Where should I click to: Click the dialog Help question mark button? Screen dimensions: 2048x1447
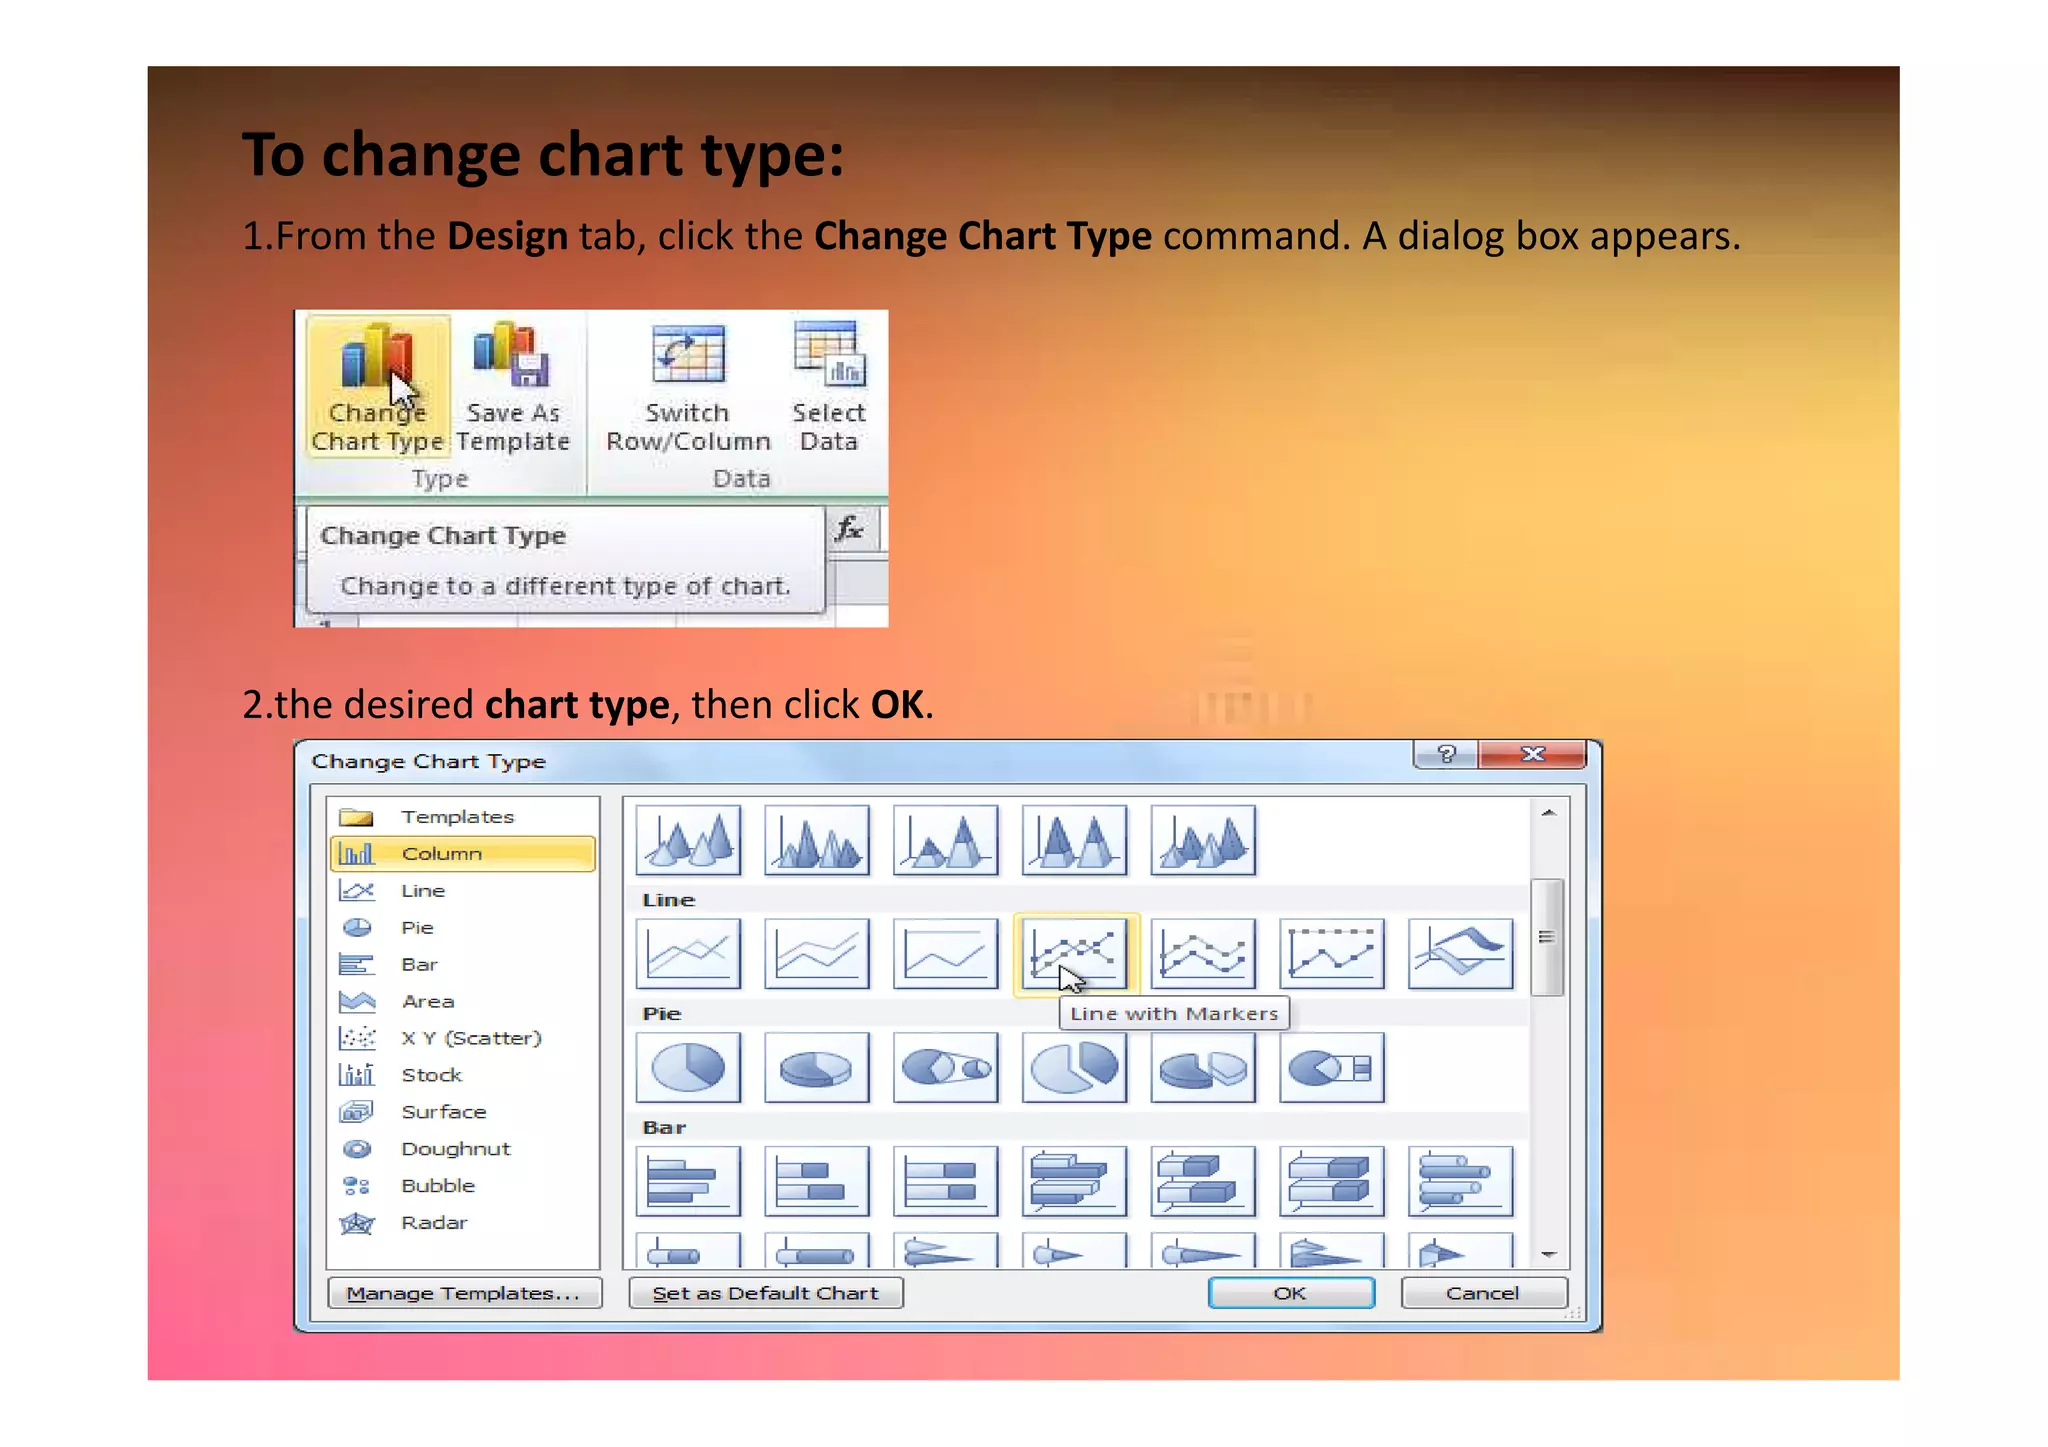click(x=1446, y=754)
